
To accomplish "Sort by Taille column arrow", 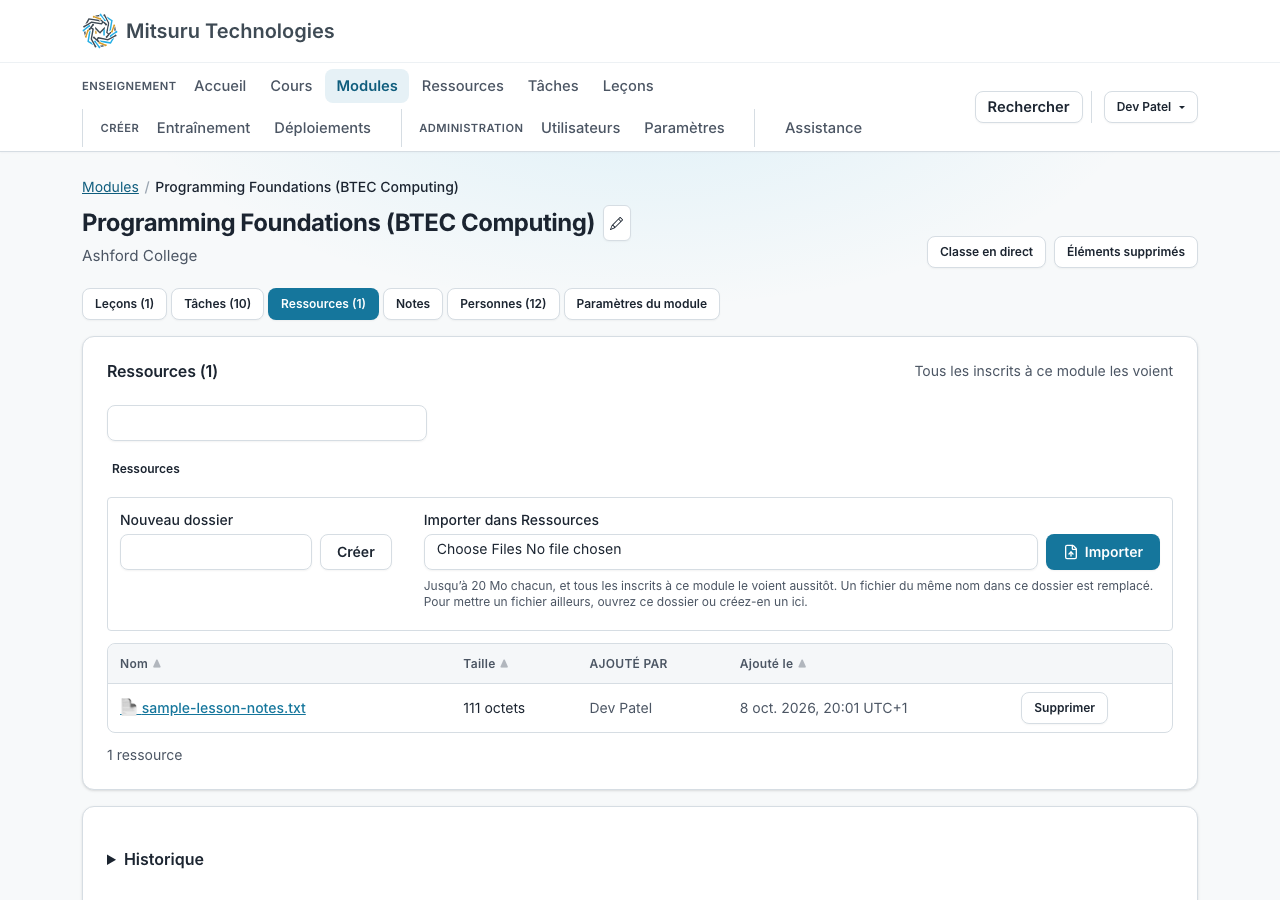I will (x=504, y=664).
